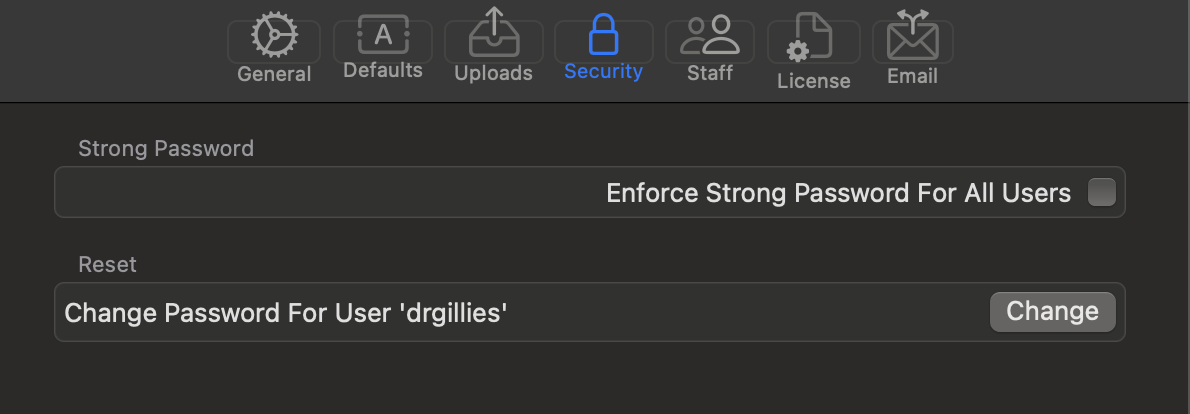Go to the License tab label
Screen dimensions: 1190x414
(x=814, y=81)
